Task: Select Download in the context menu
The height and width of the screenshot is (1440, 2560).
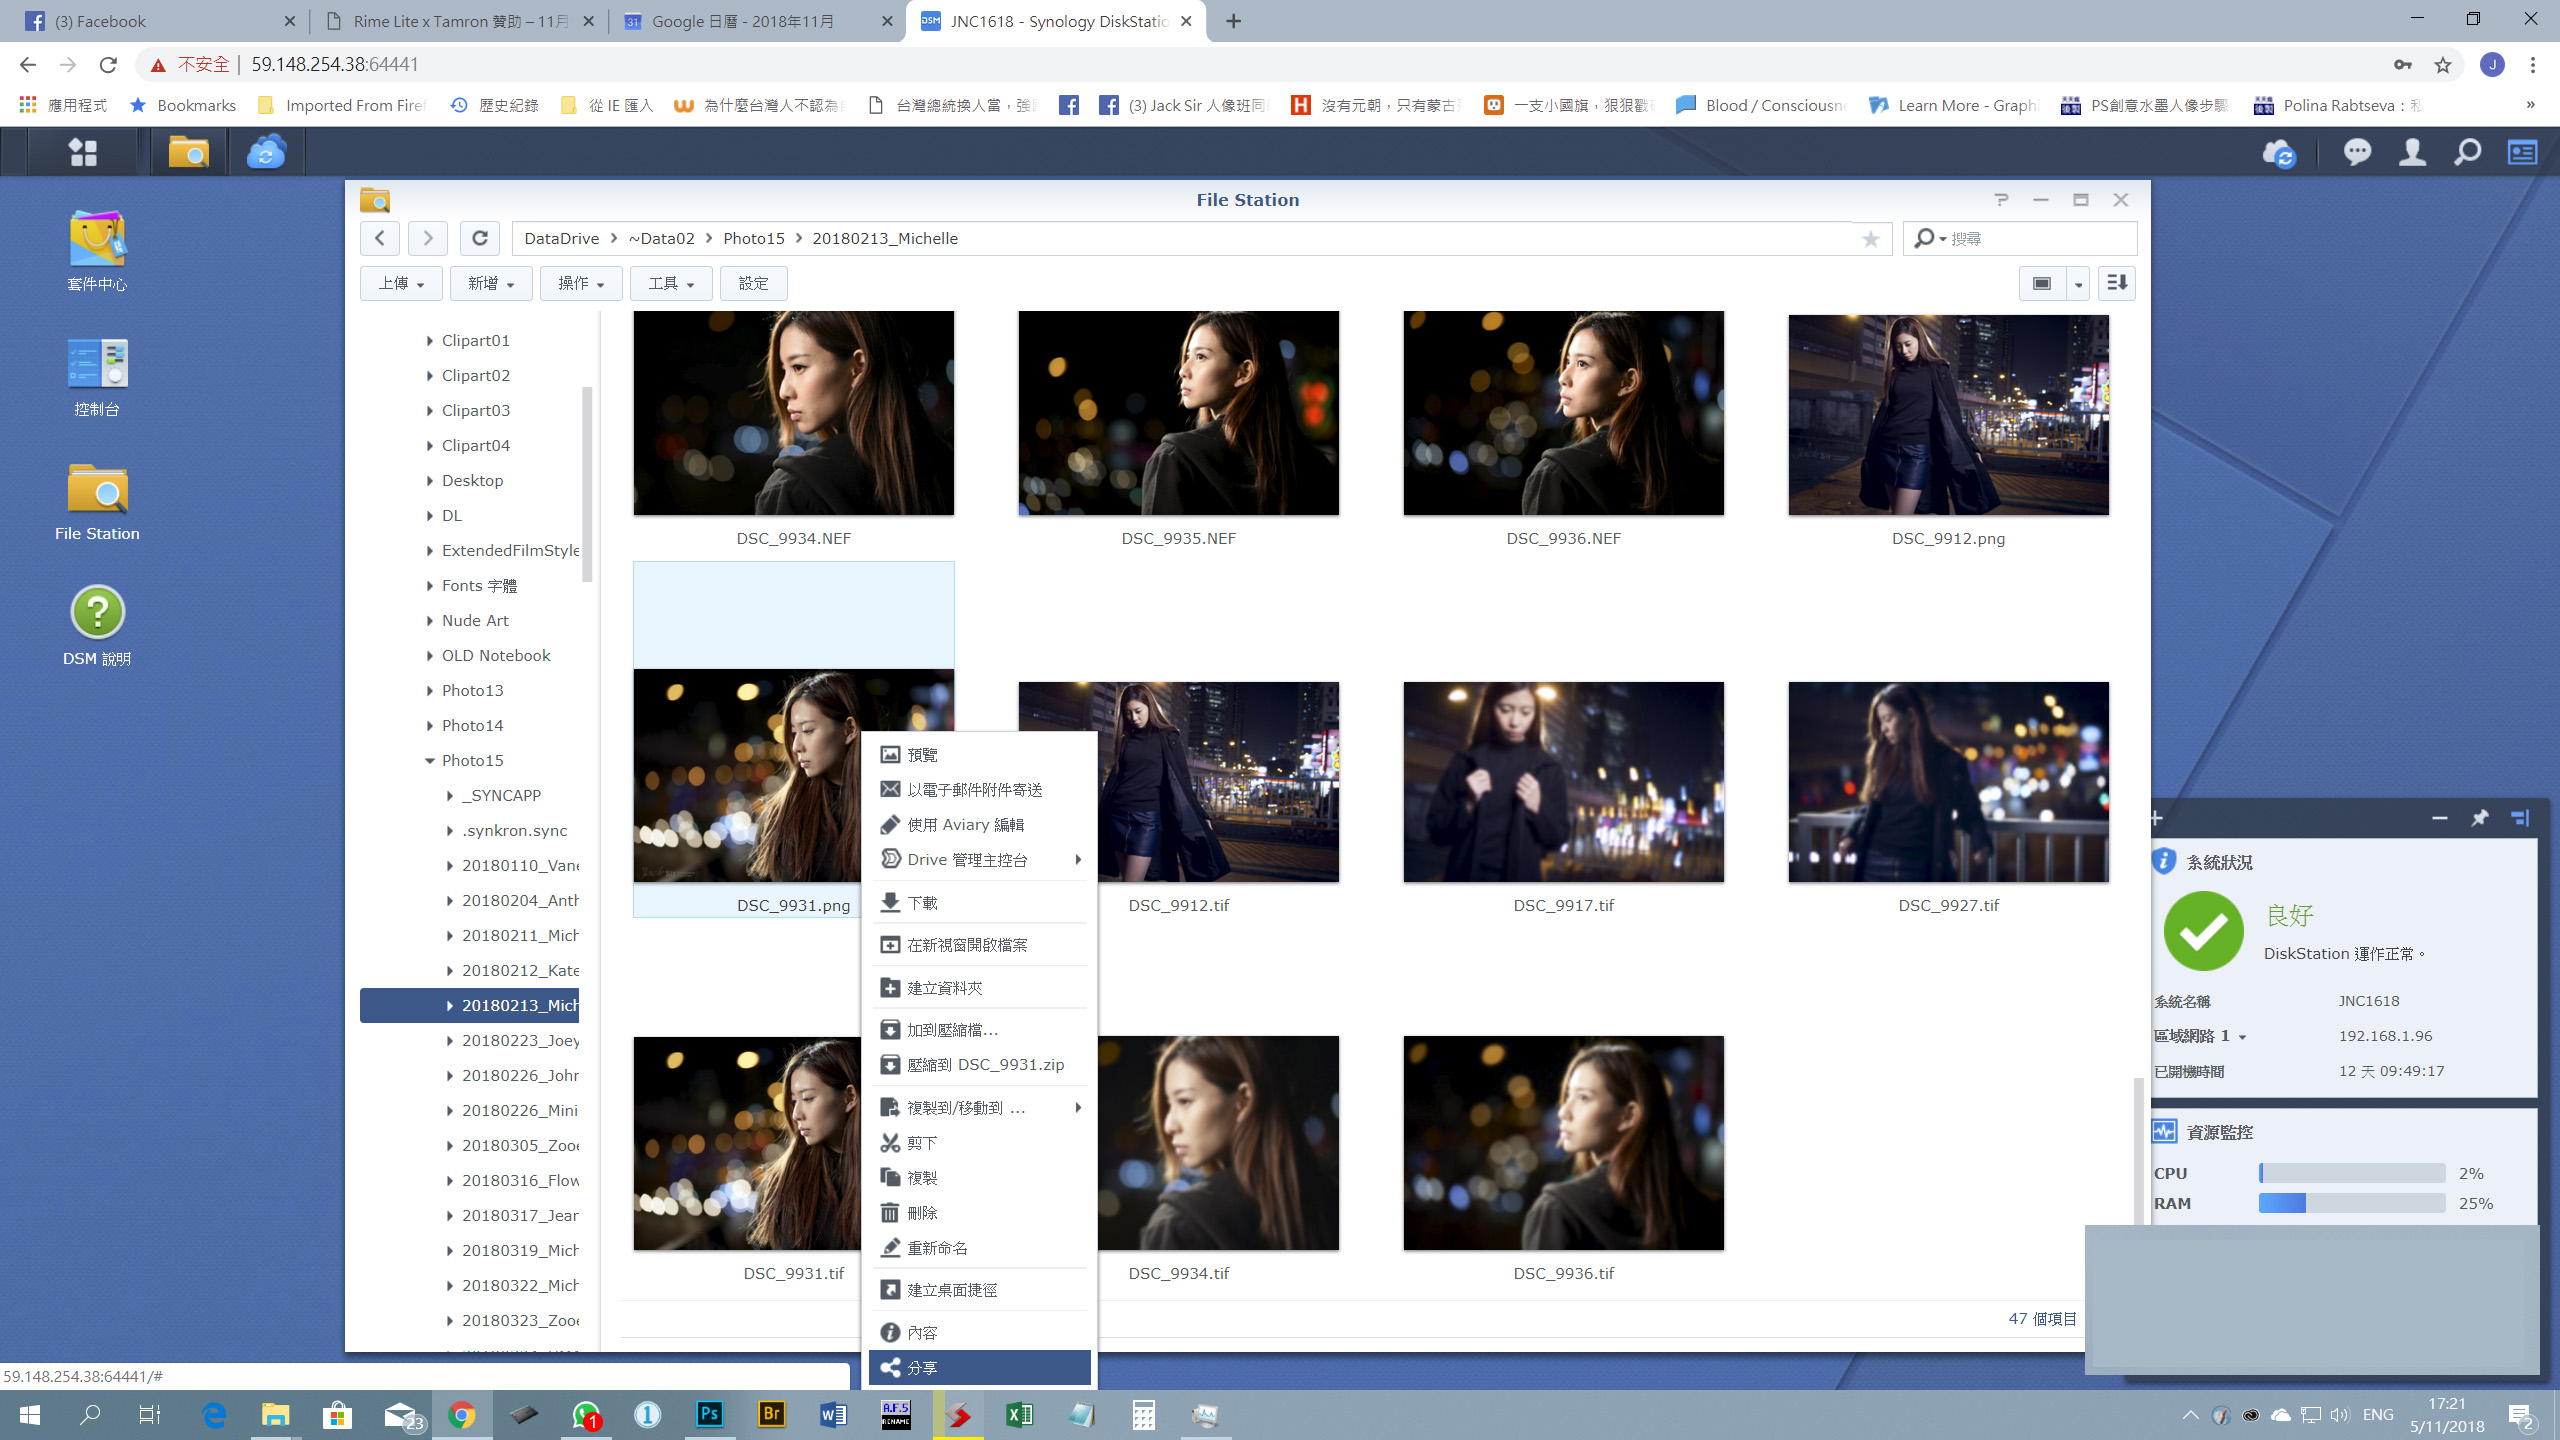Action: [979, 903]
